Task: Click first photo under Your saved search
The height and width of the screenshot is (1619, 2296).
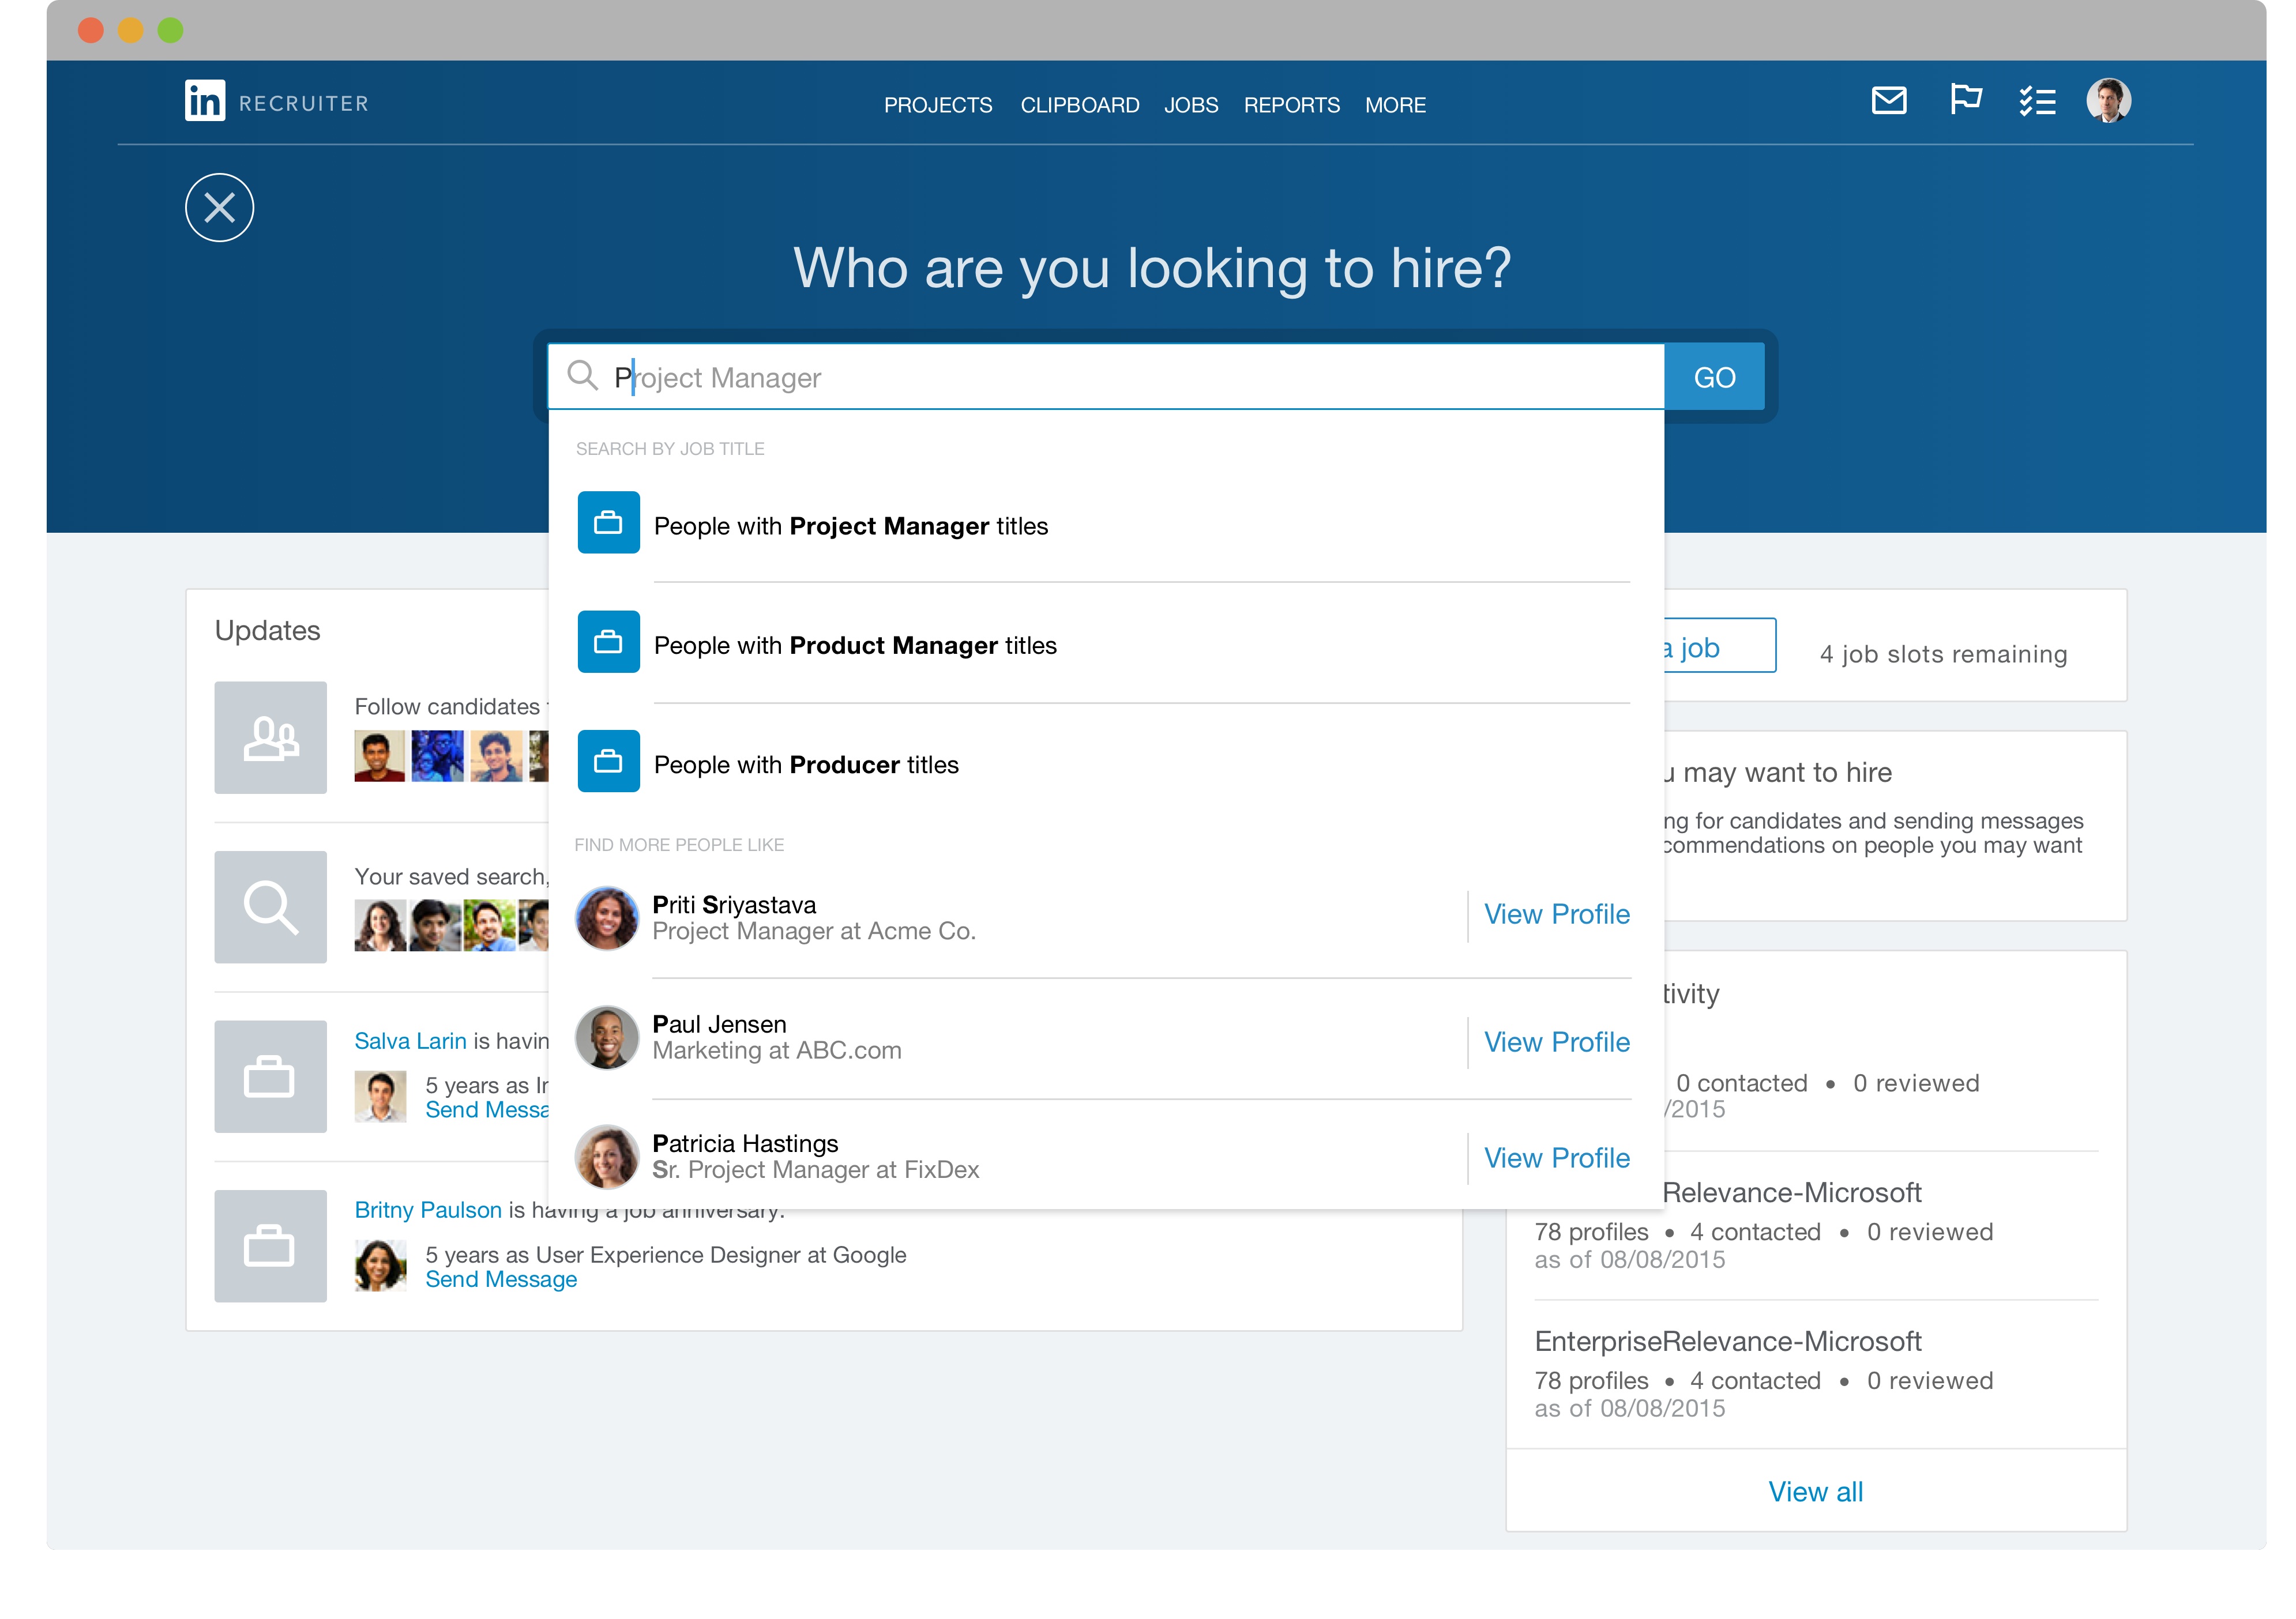Action: (380, 926)
